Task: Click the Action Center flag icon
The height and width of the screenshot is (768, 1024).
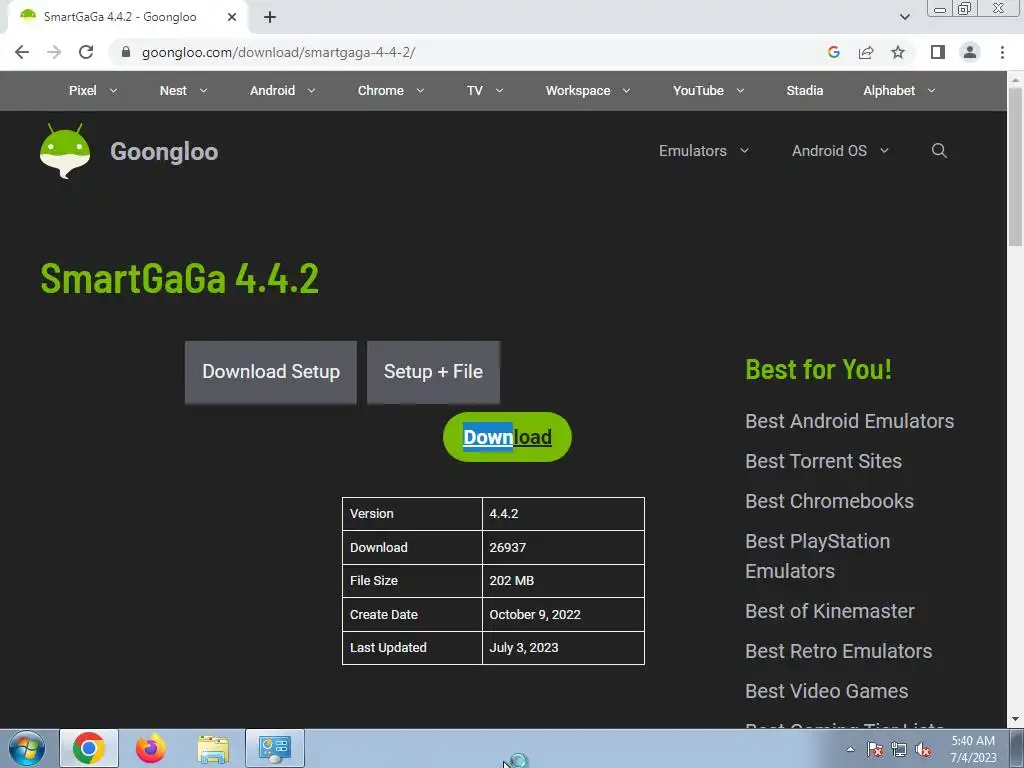Action: 875,749
